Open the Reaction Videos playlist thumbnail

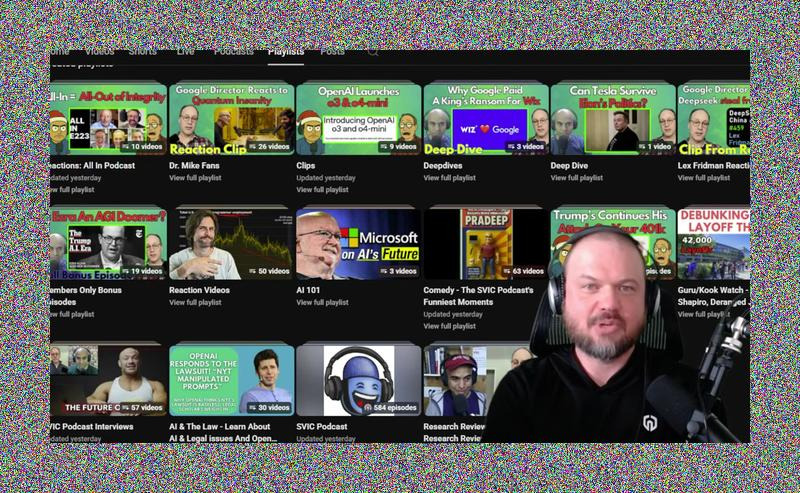(x=232, y=244)
